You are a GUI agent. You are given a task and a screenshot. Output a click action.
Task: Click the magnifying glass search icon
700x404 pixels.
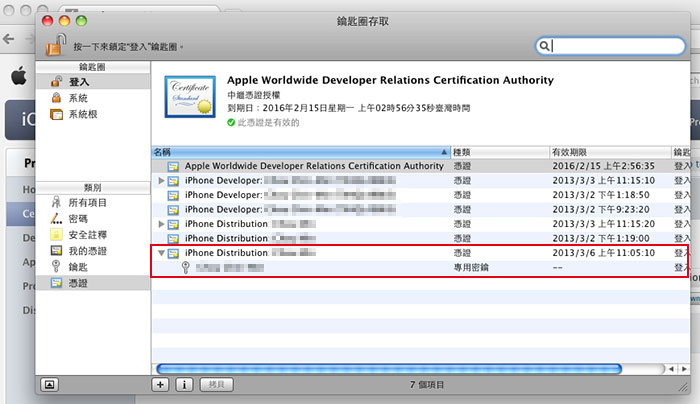pyautogui.click(x=544, y=46)
